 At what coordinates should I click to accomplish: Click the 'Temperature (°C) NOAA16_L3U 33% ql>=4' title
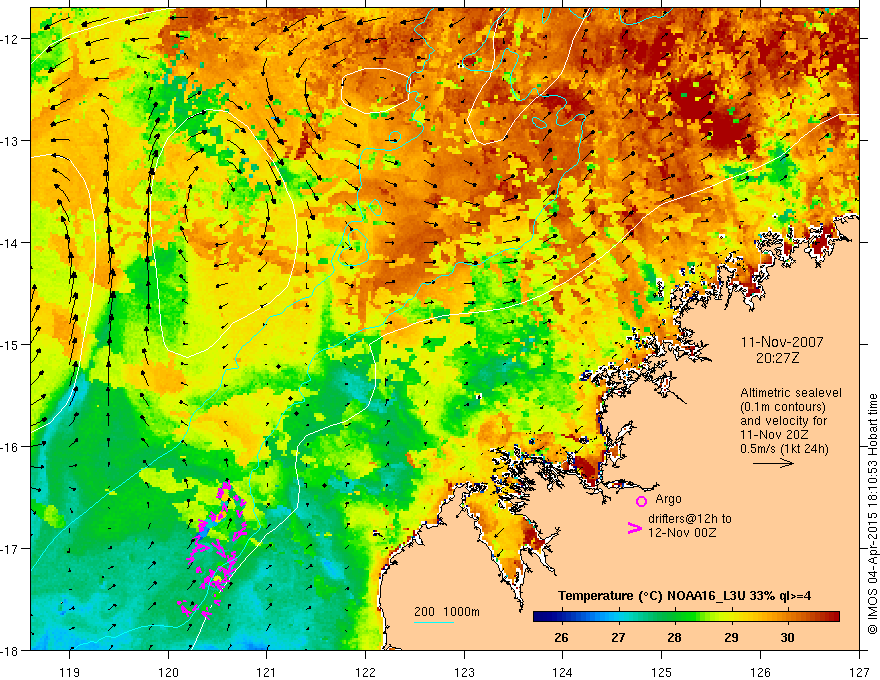pos(684,596)
